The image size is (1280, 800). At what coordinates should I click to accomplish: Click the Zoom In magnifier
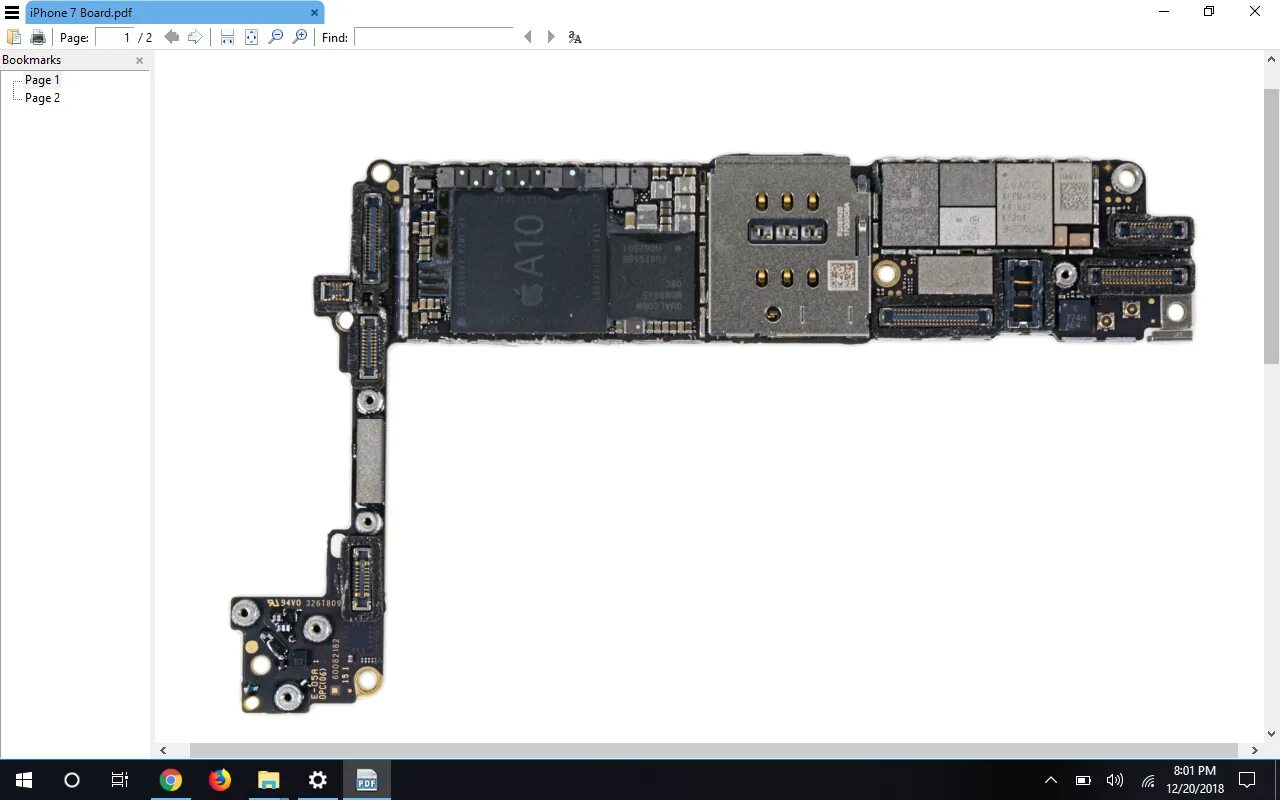pyautogui.click(x=299, y=37)
